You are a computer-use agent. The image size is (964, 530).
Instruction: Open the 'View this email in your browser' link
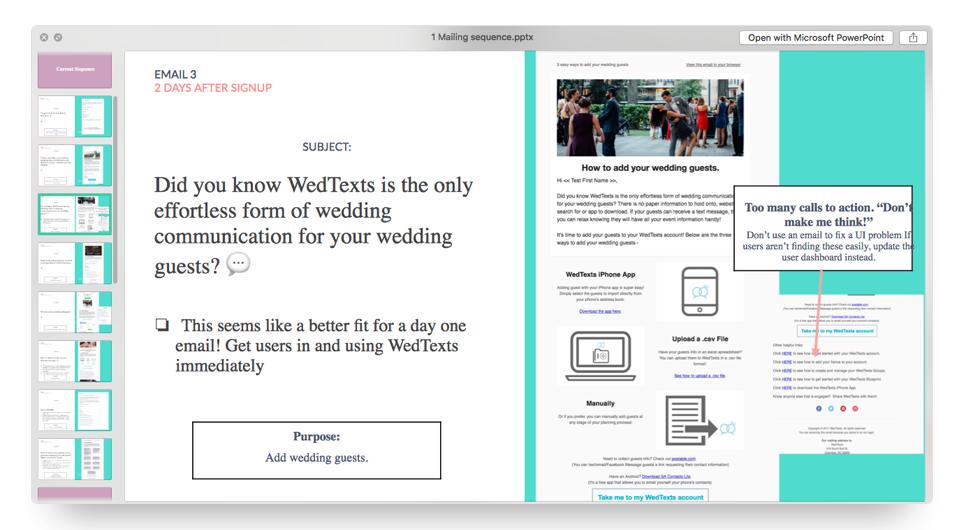[713, 65]
